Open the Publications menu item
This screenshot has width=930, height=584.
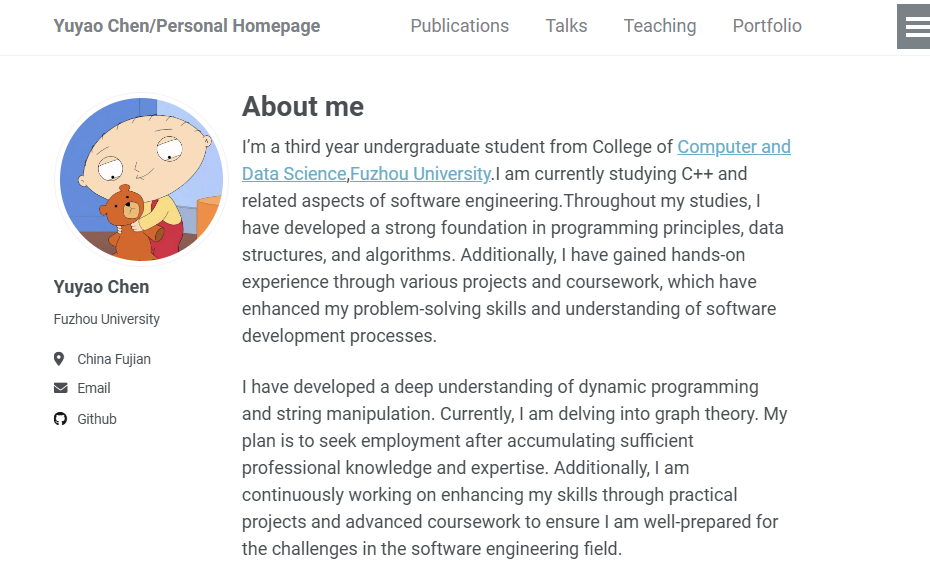coord(459,26)
